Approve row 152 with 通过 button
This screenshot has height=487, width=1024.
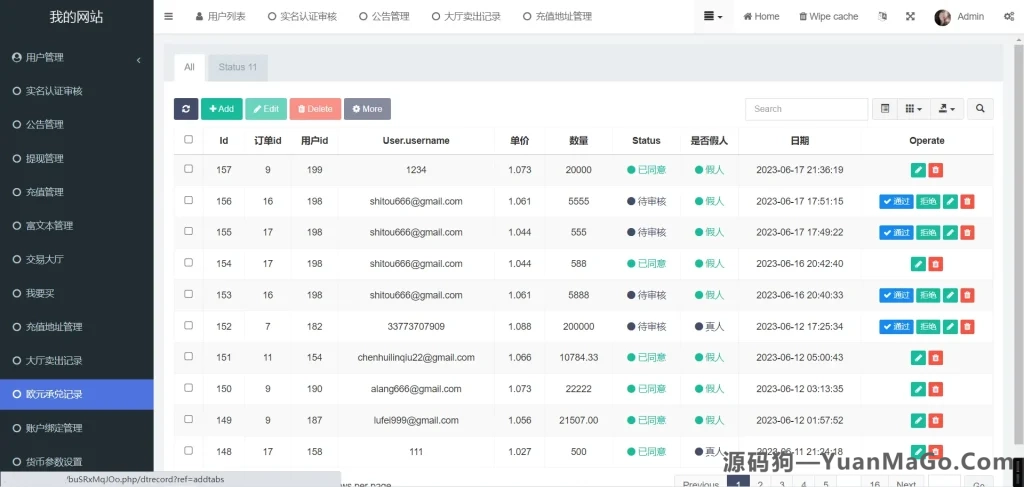896,326
